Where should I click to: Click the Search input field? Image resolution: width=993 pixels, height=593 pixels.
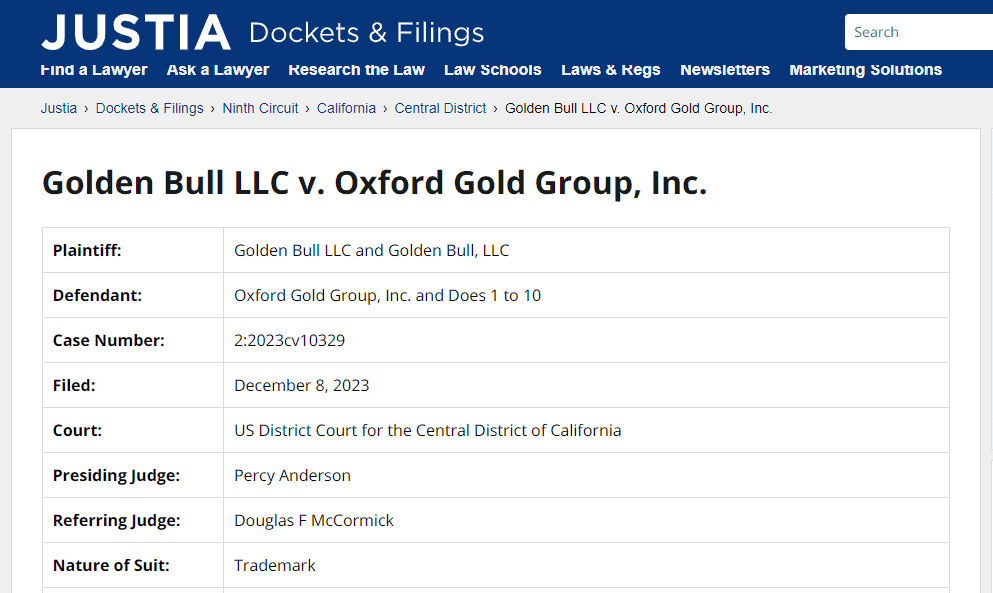pyautogui.click(x=918, y=31)
